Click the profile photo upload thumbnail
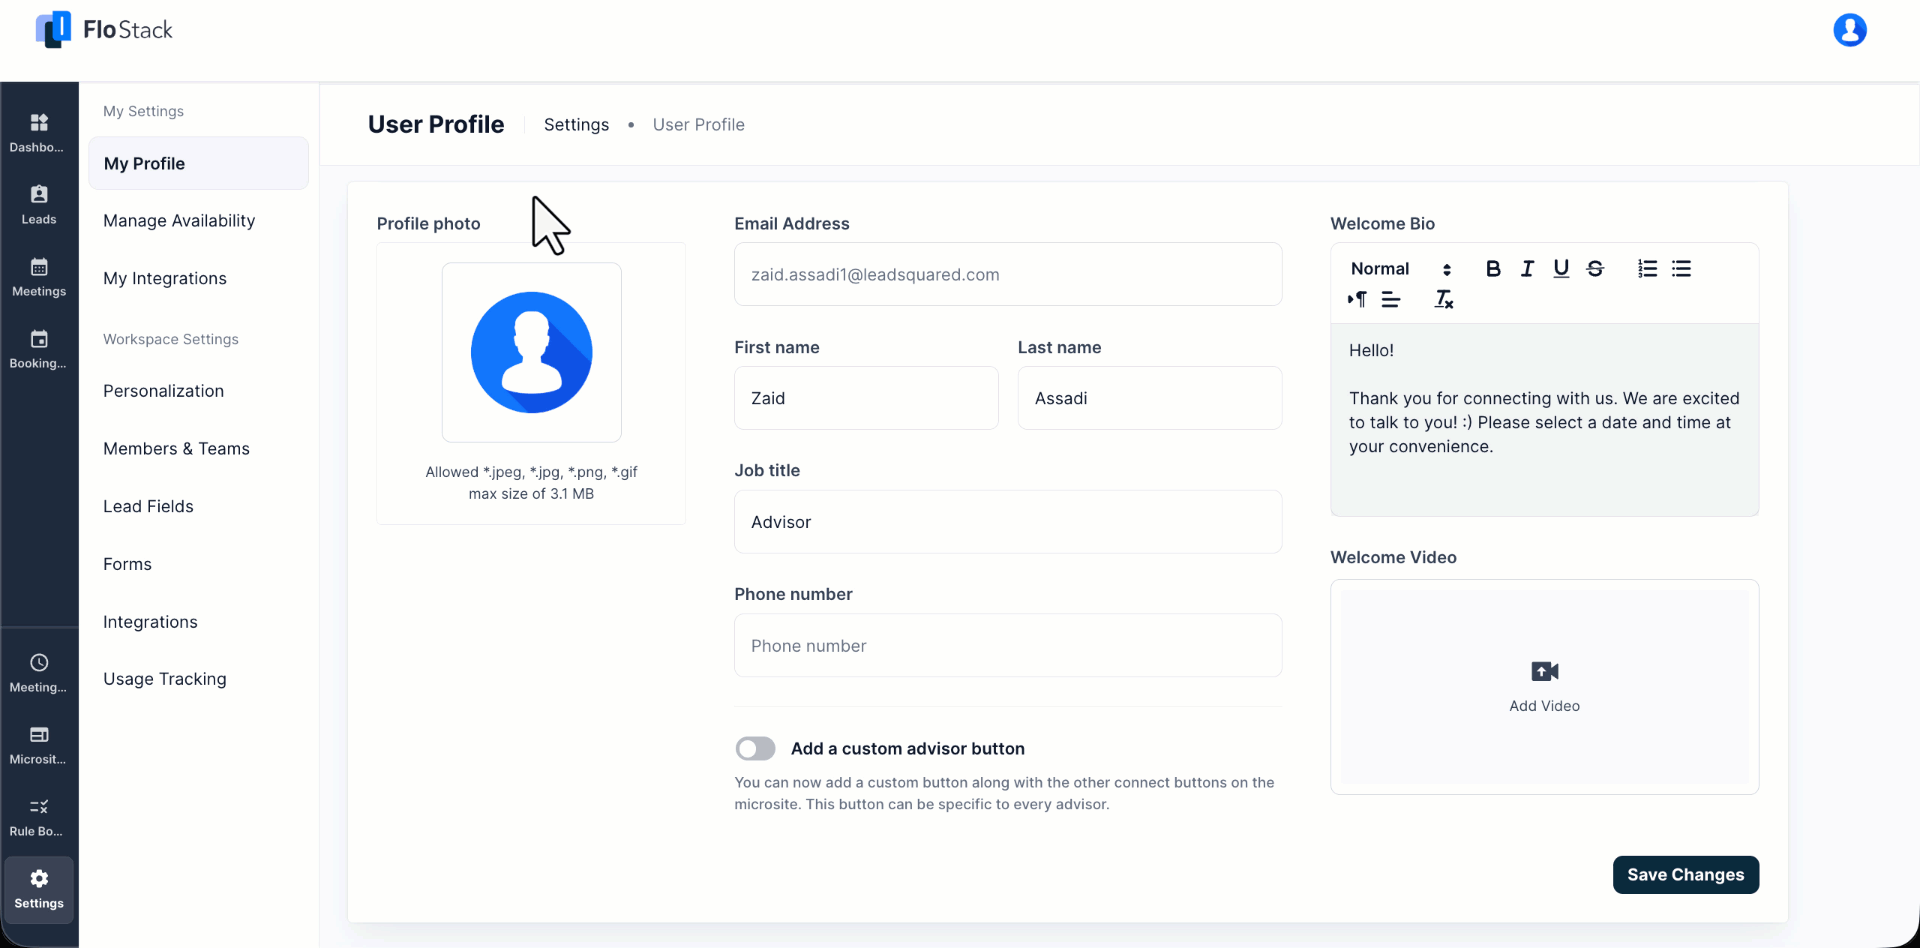The width and height of the screenshot is (1920, 948). pyautogui.click(x=532, y=352)
